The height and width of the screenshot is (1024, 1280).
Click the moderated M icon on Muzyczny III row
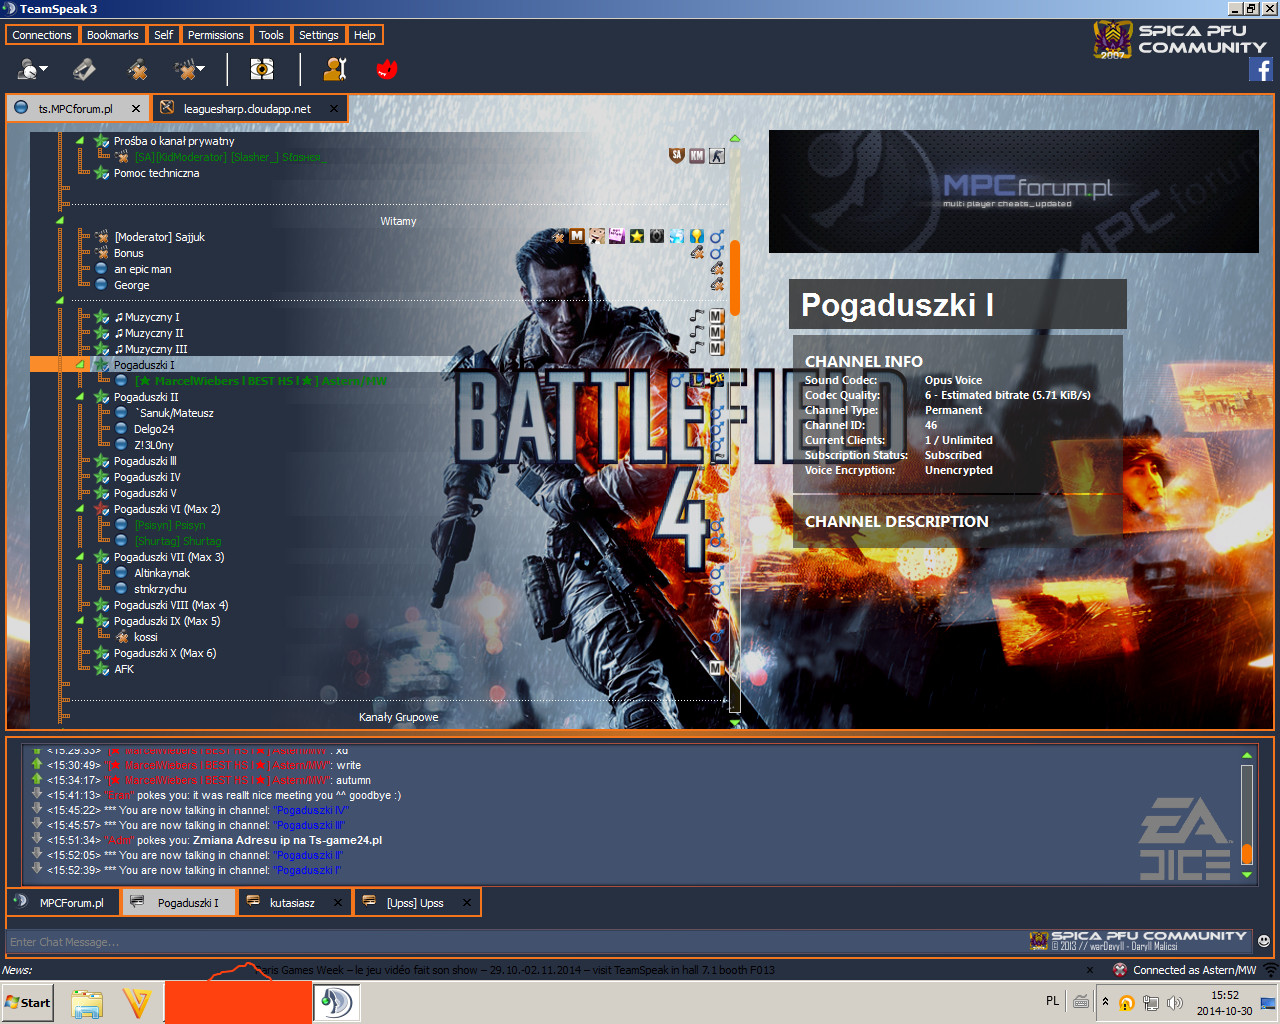point(717,349)
